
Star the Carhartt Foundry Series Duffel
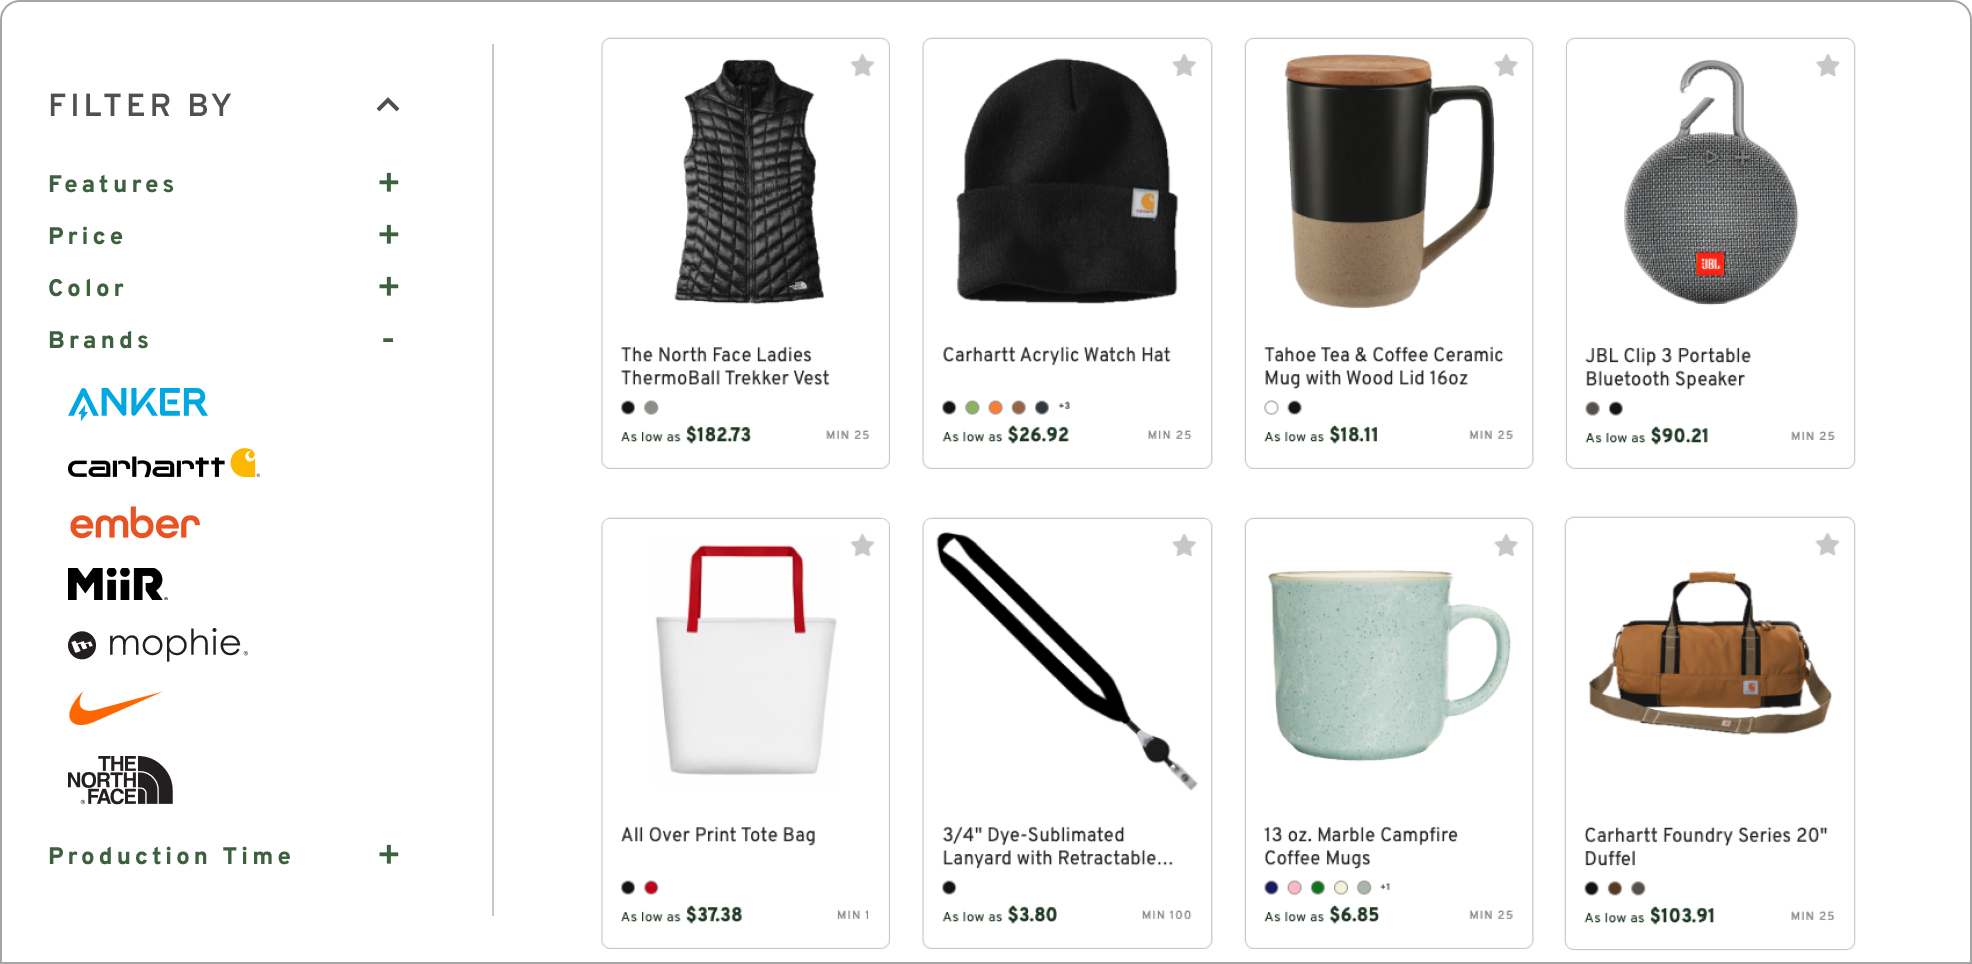pyautogui.click(x=1827, y=545)
